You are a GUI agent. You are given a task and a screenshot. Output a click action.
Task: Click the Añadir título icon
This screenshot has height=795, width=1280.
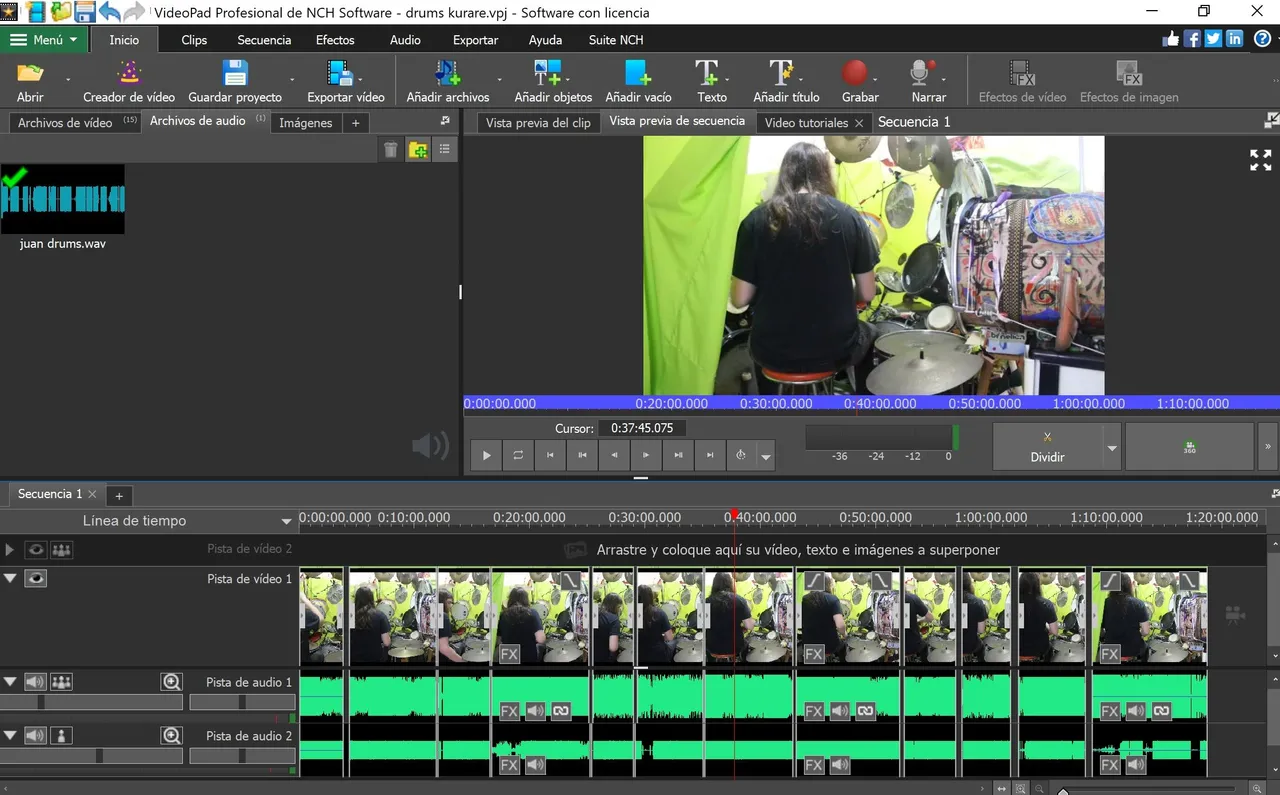tap(781, 73)
